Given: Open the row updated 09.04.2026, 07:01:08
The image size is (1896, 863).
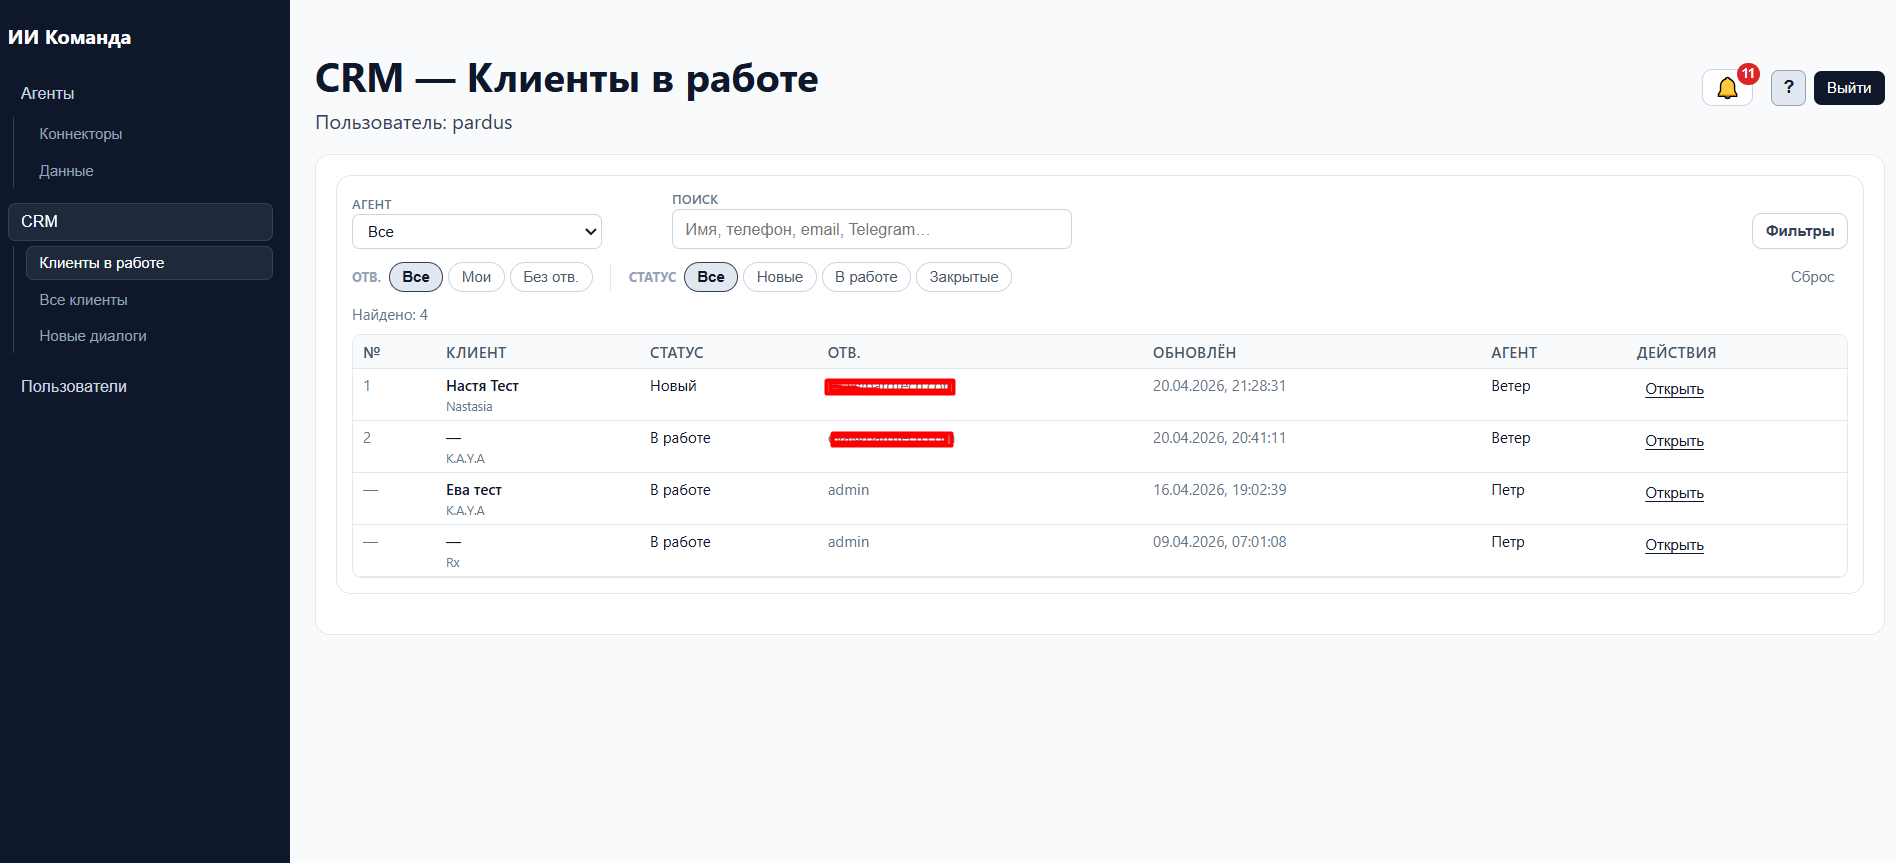Looking at the screenshot, I should (x=1674, y=545).
